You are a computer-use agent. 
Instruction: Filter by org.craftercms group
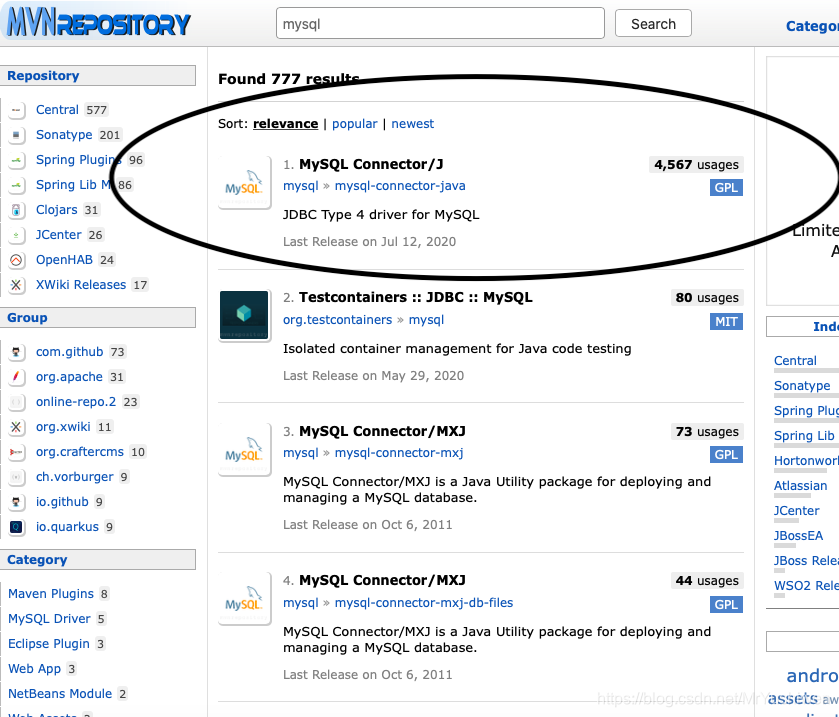tap(80, 452)
